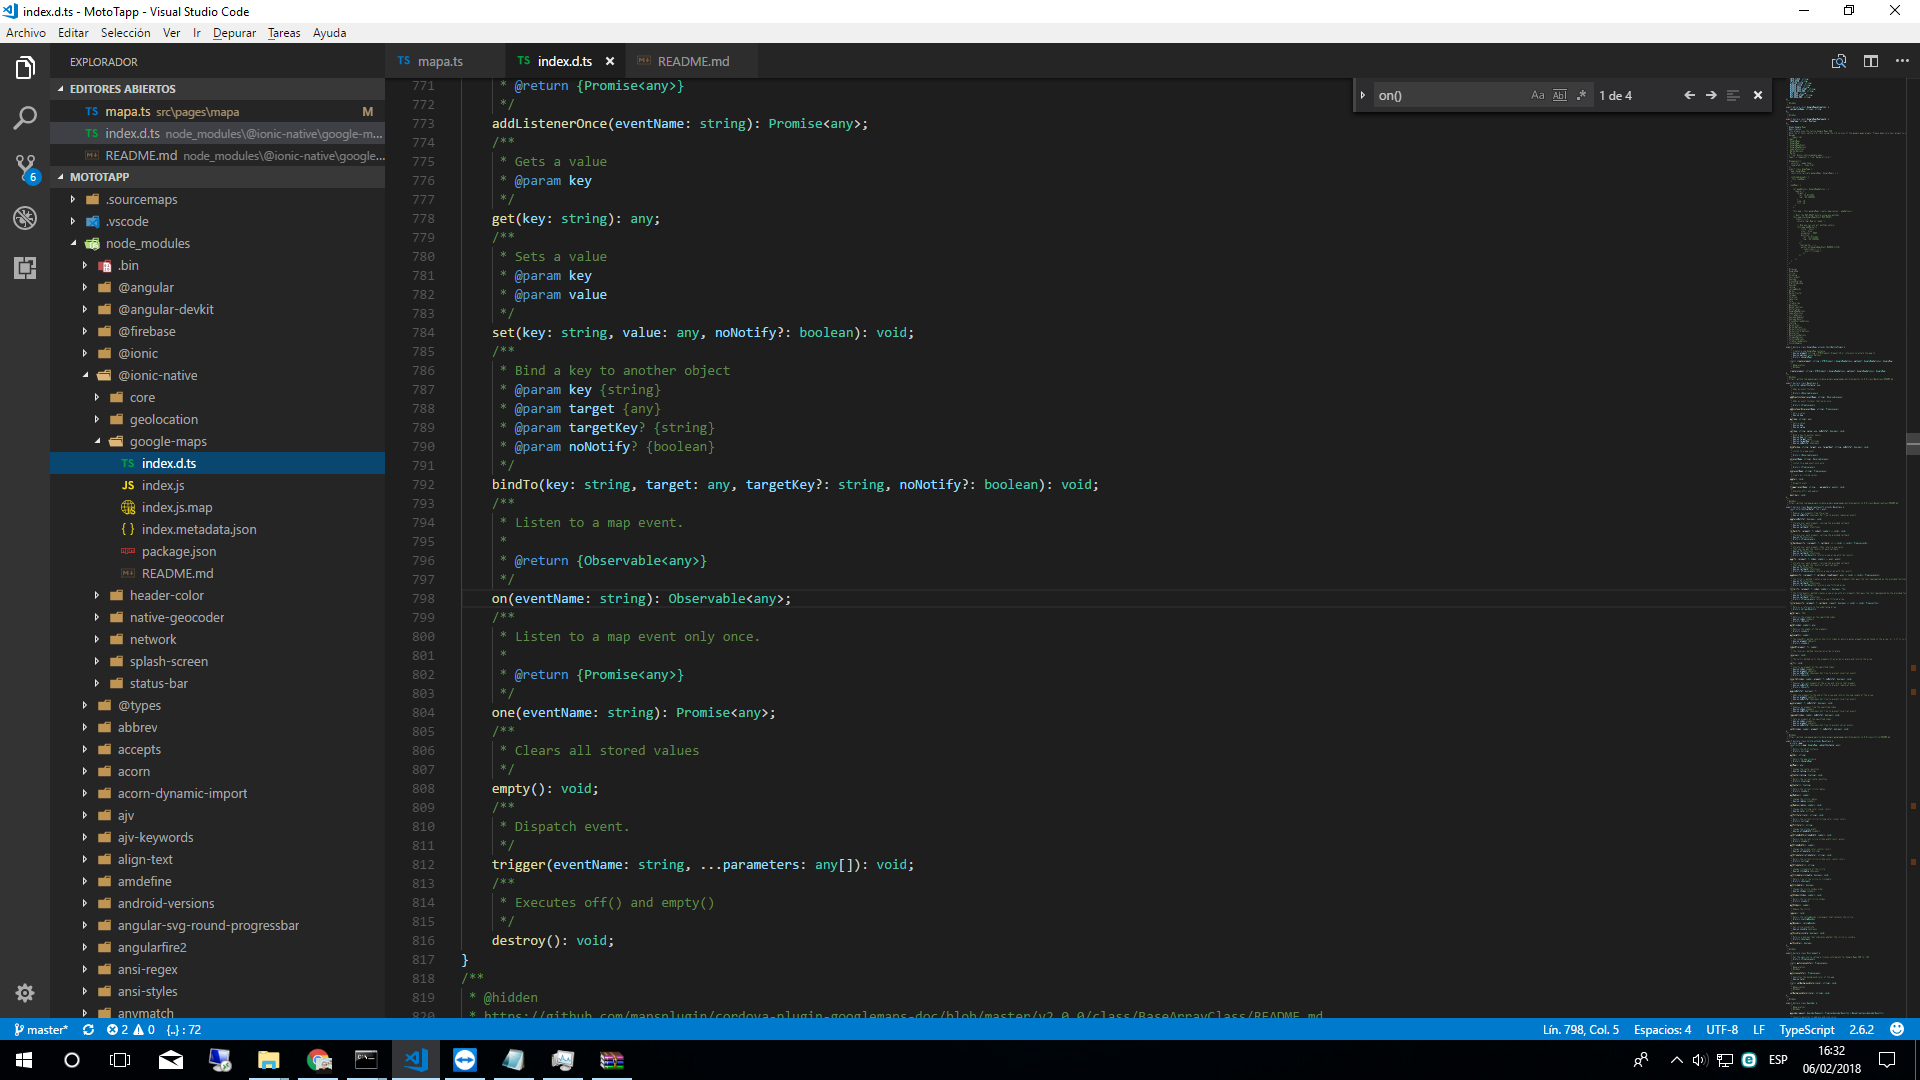Screen dimensions: 1920x1080
Task: Open the Search view in the activity bar
Action: click(25, 118)
